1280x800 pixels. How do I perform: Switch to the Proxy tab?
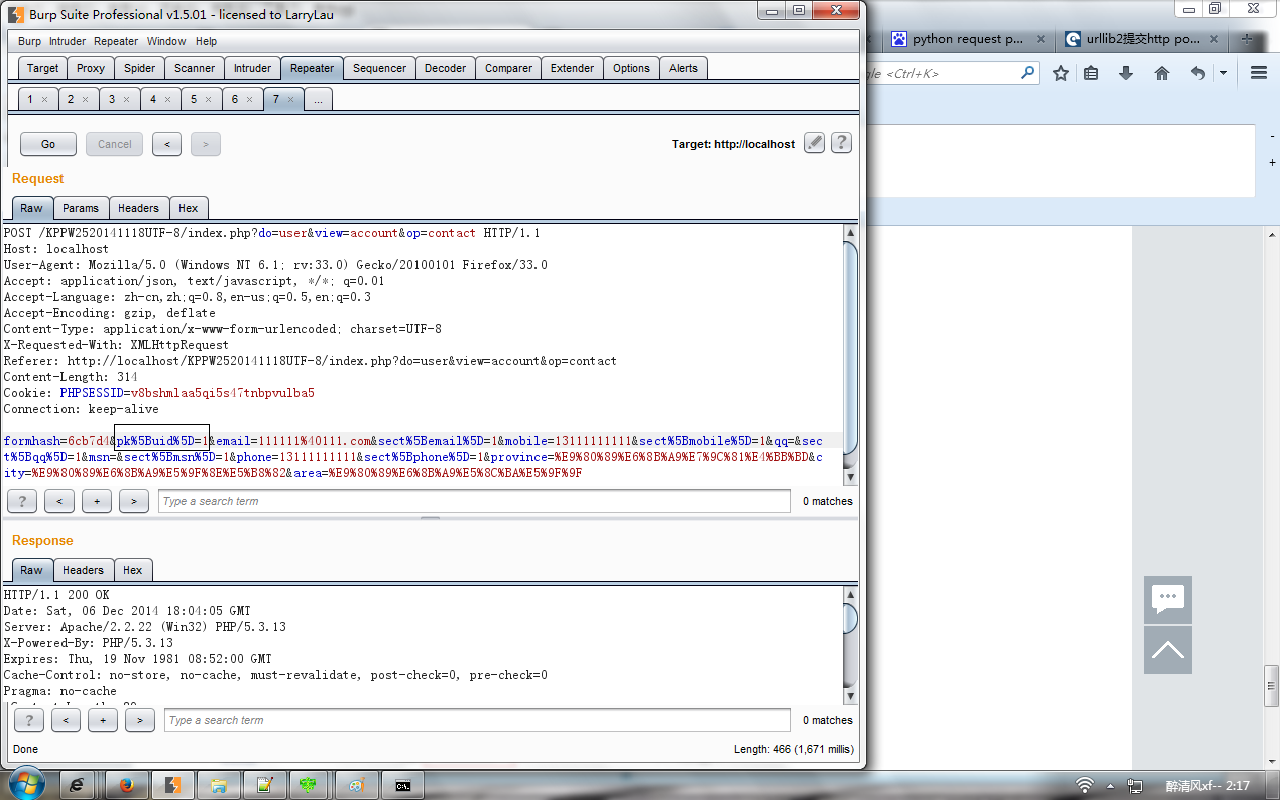91,68
